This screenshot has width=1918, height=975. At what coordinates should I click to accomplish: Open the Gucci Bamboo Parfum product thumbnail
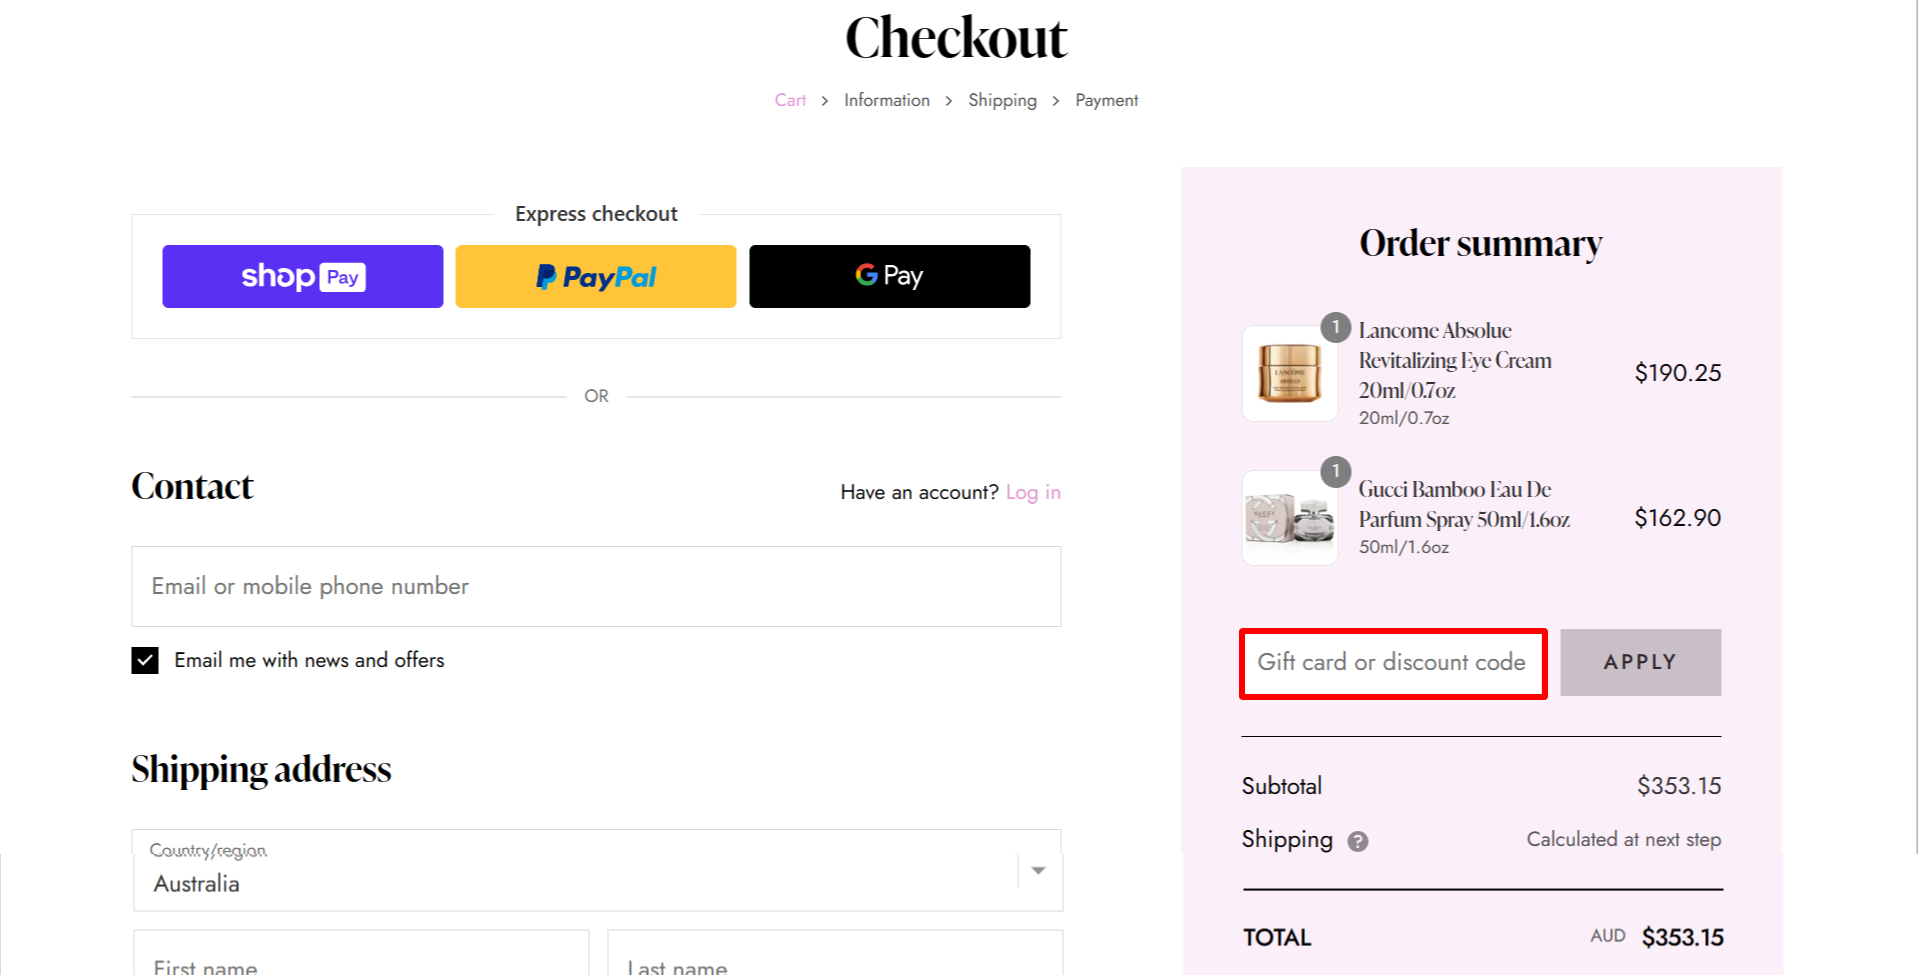click(x=1288, y=516)
